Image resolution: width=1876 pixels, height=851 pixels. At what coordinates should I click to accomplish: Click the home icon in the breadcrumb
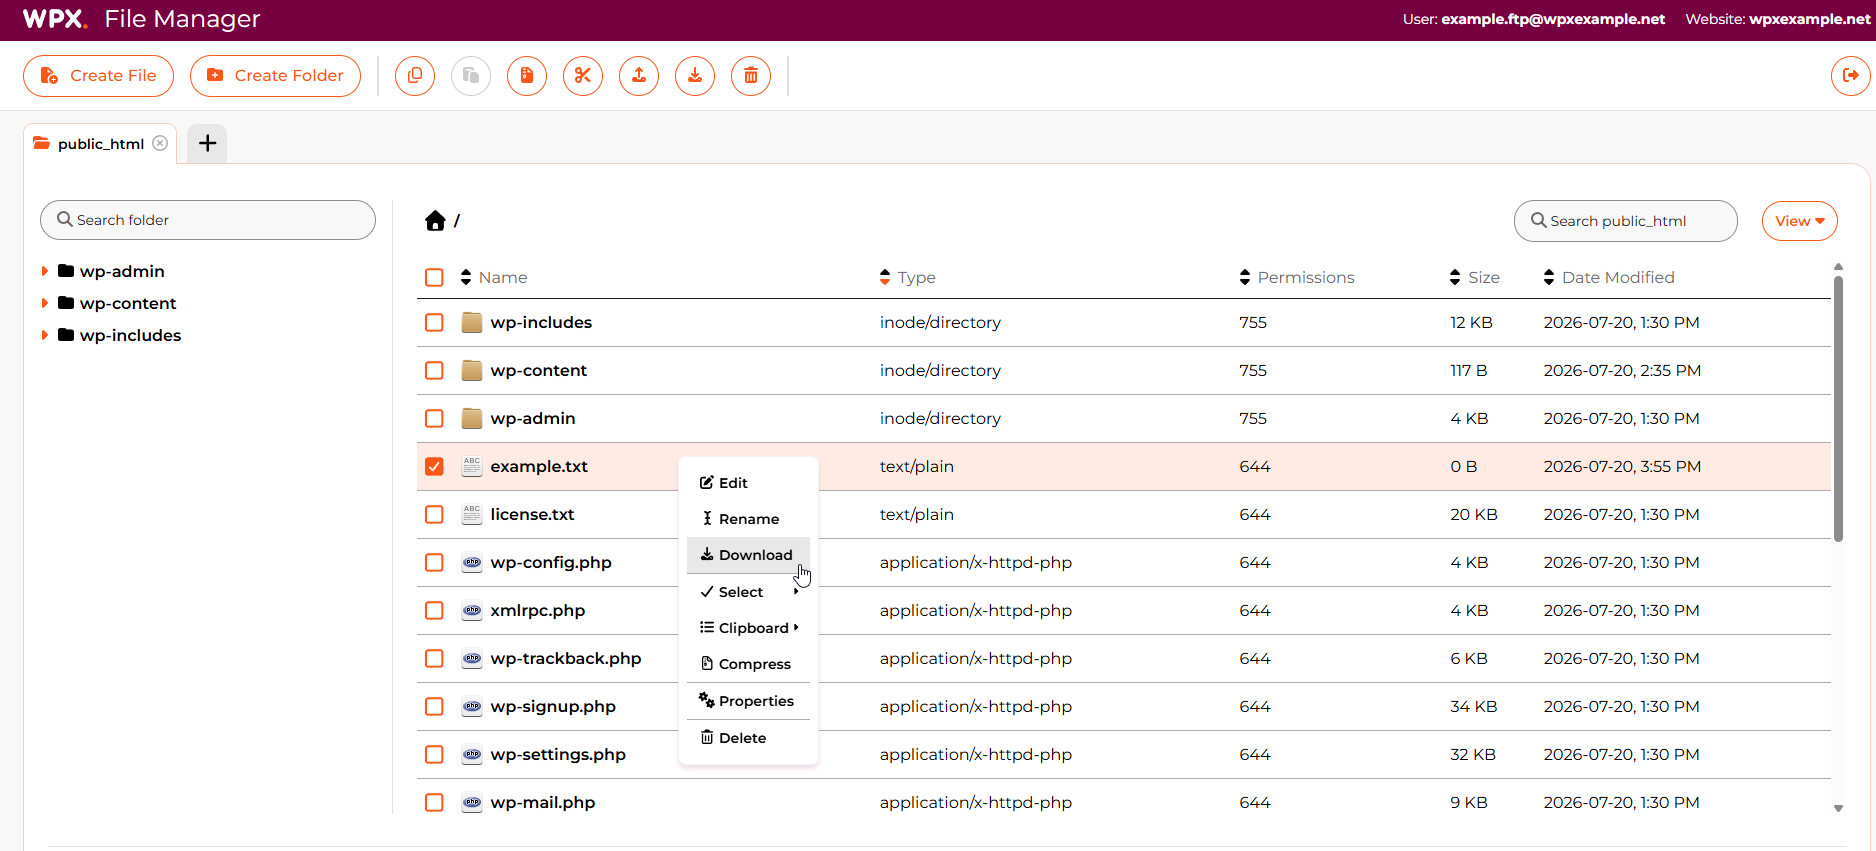click(x=435, y=221)
